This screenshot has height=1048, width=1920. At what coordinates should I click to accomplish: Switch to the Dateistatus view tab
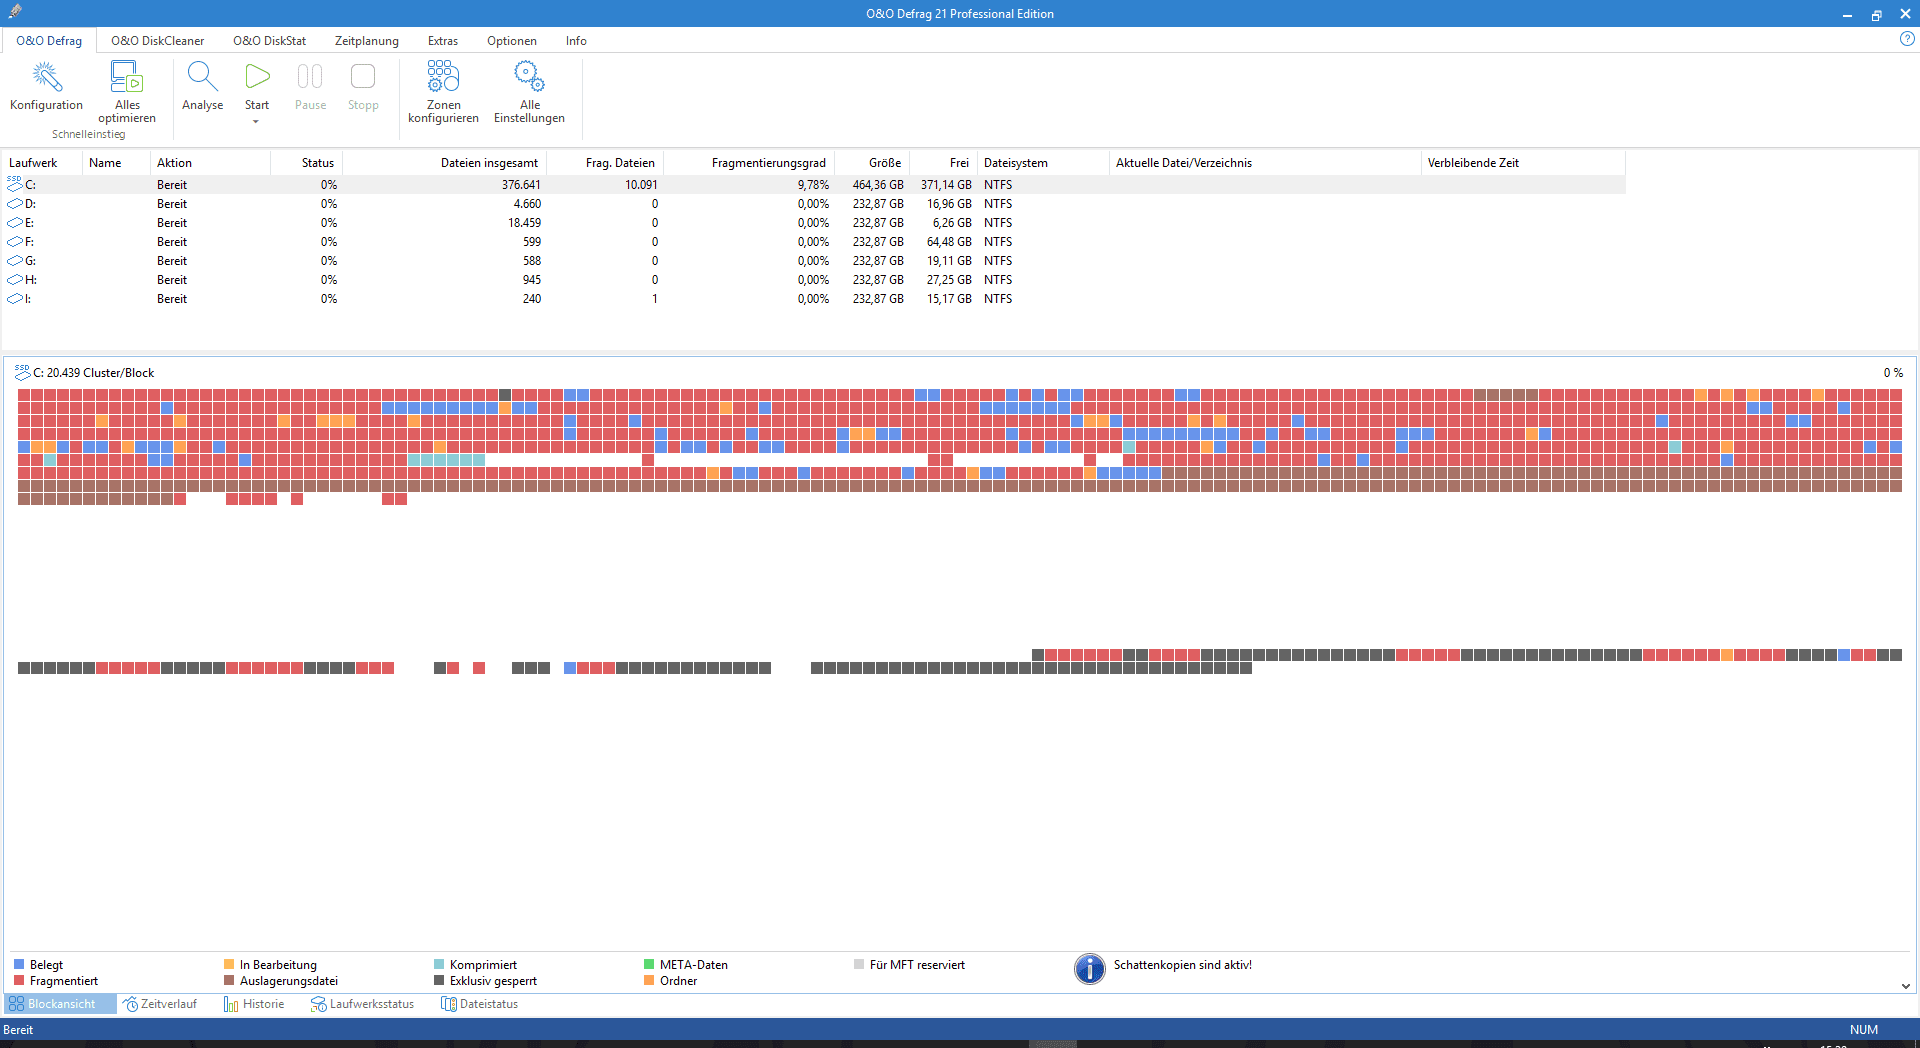coord(480,1004)
